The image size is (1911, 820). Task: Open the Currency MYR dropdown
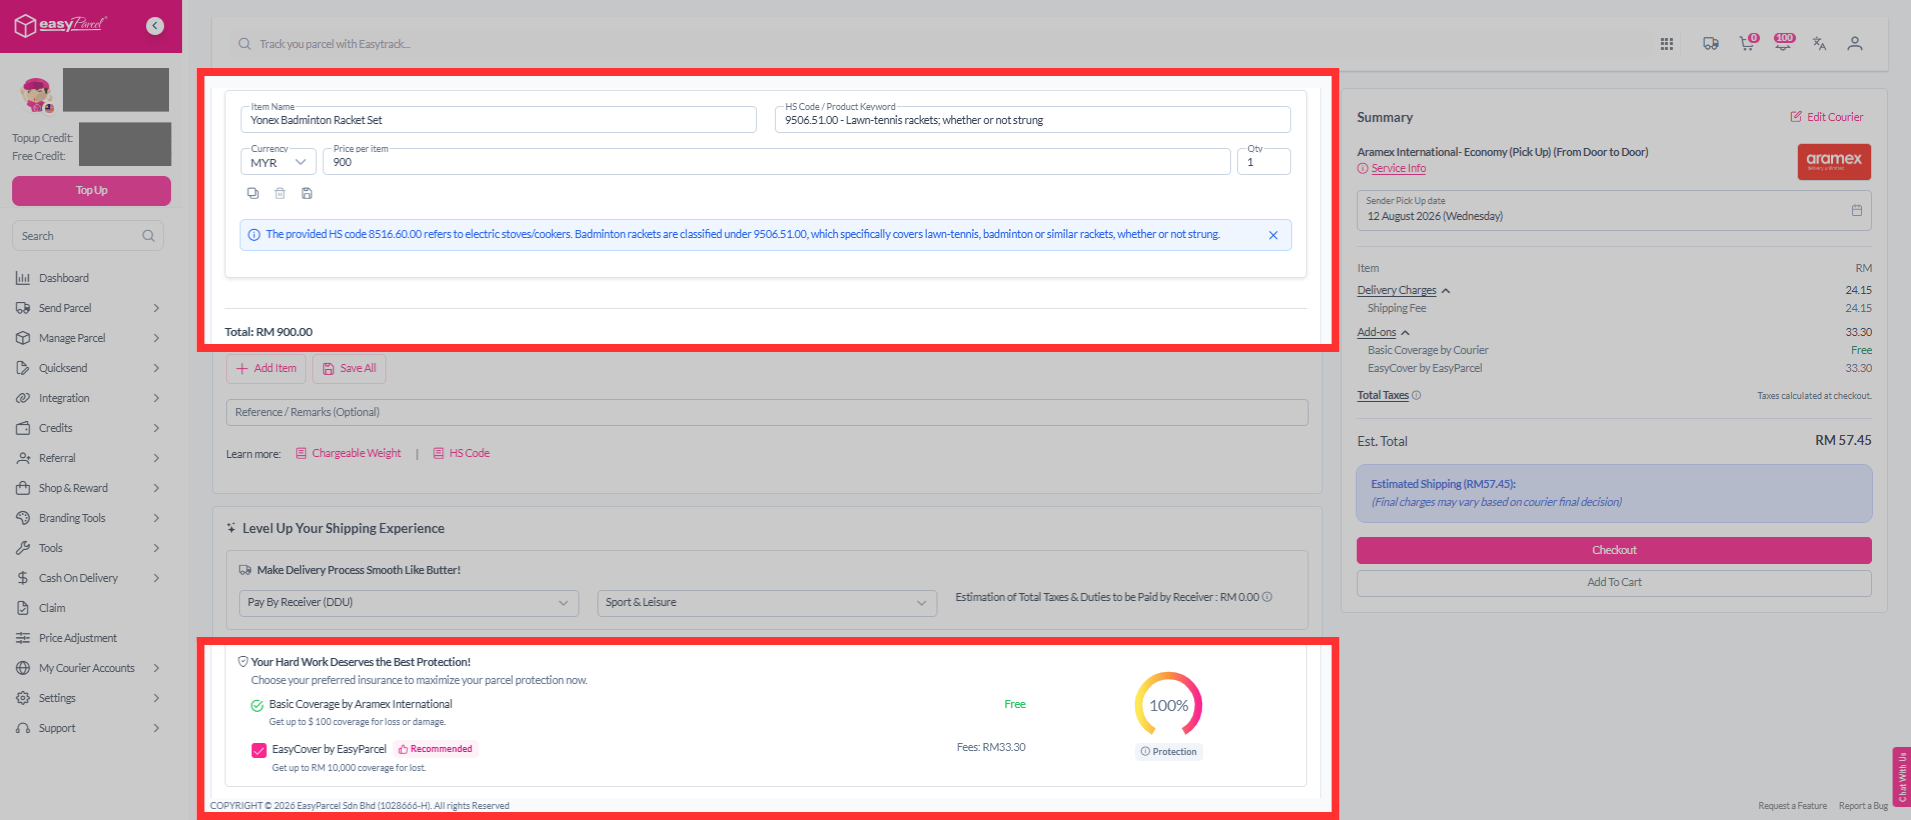278,162
